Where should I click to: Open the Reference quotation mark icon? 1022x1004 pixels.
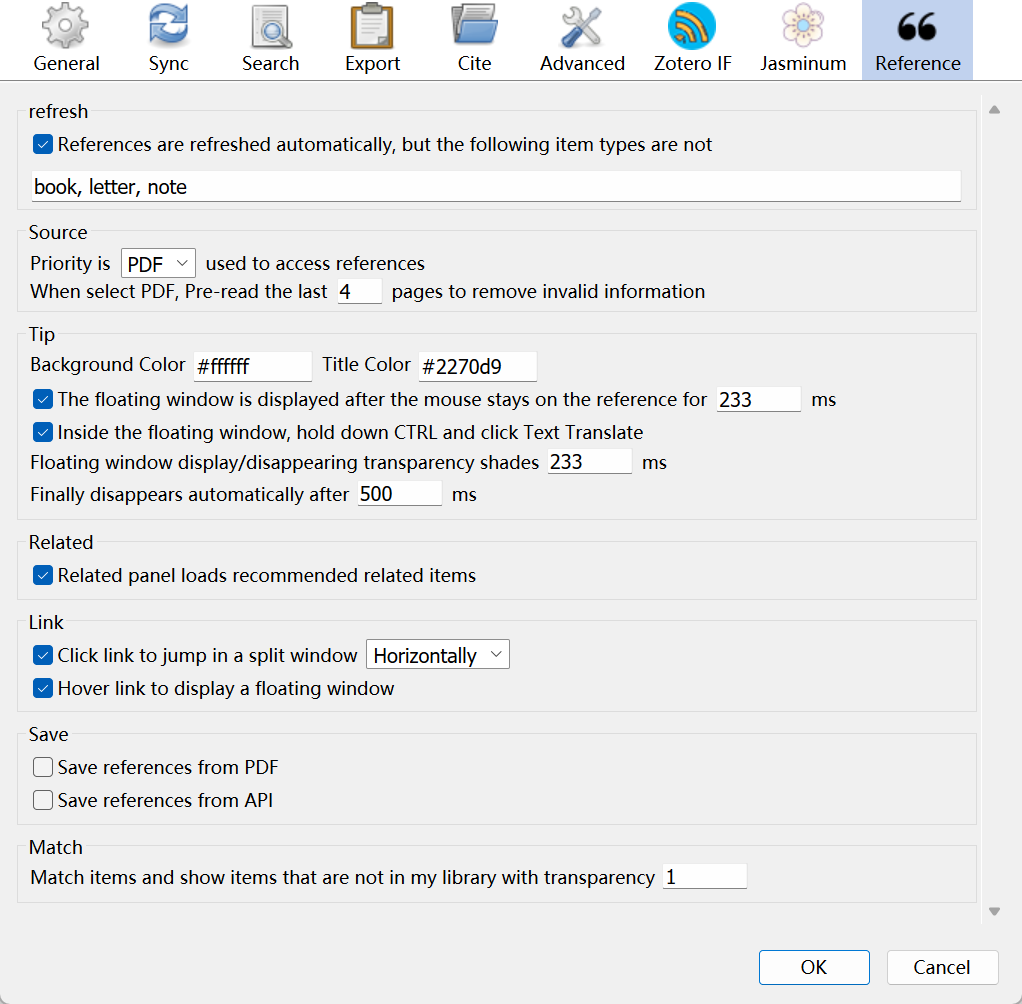[917, 27]
